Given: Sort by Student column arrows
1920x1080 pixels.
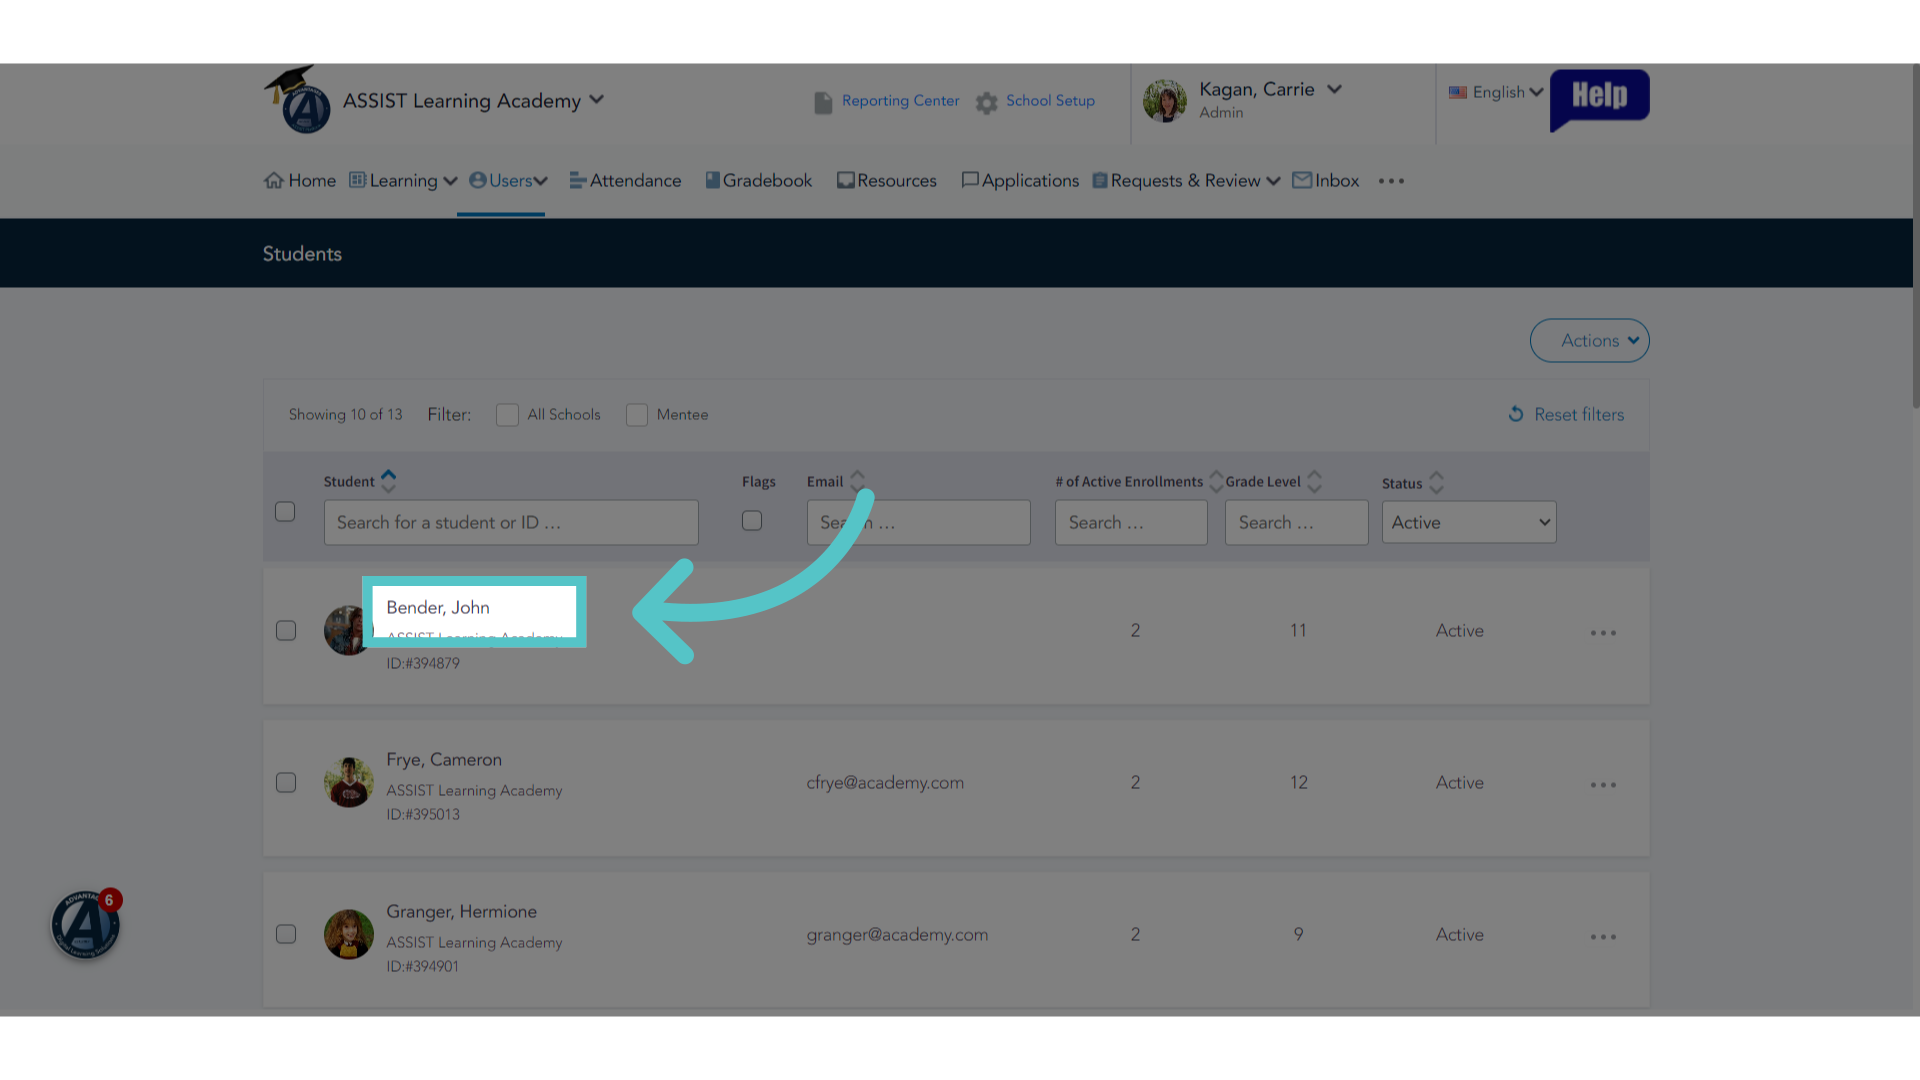Looking at the screenshot, I should (x=389, y=481).
